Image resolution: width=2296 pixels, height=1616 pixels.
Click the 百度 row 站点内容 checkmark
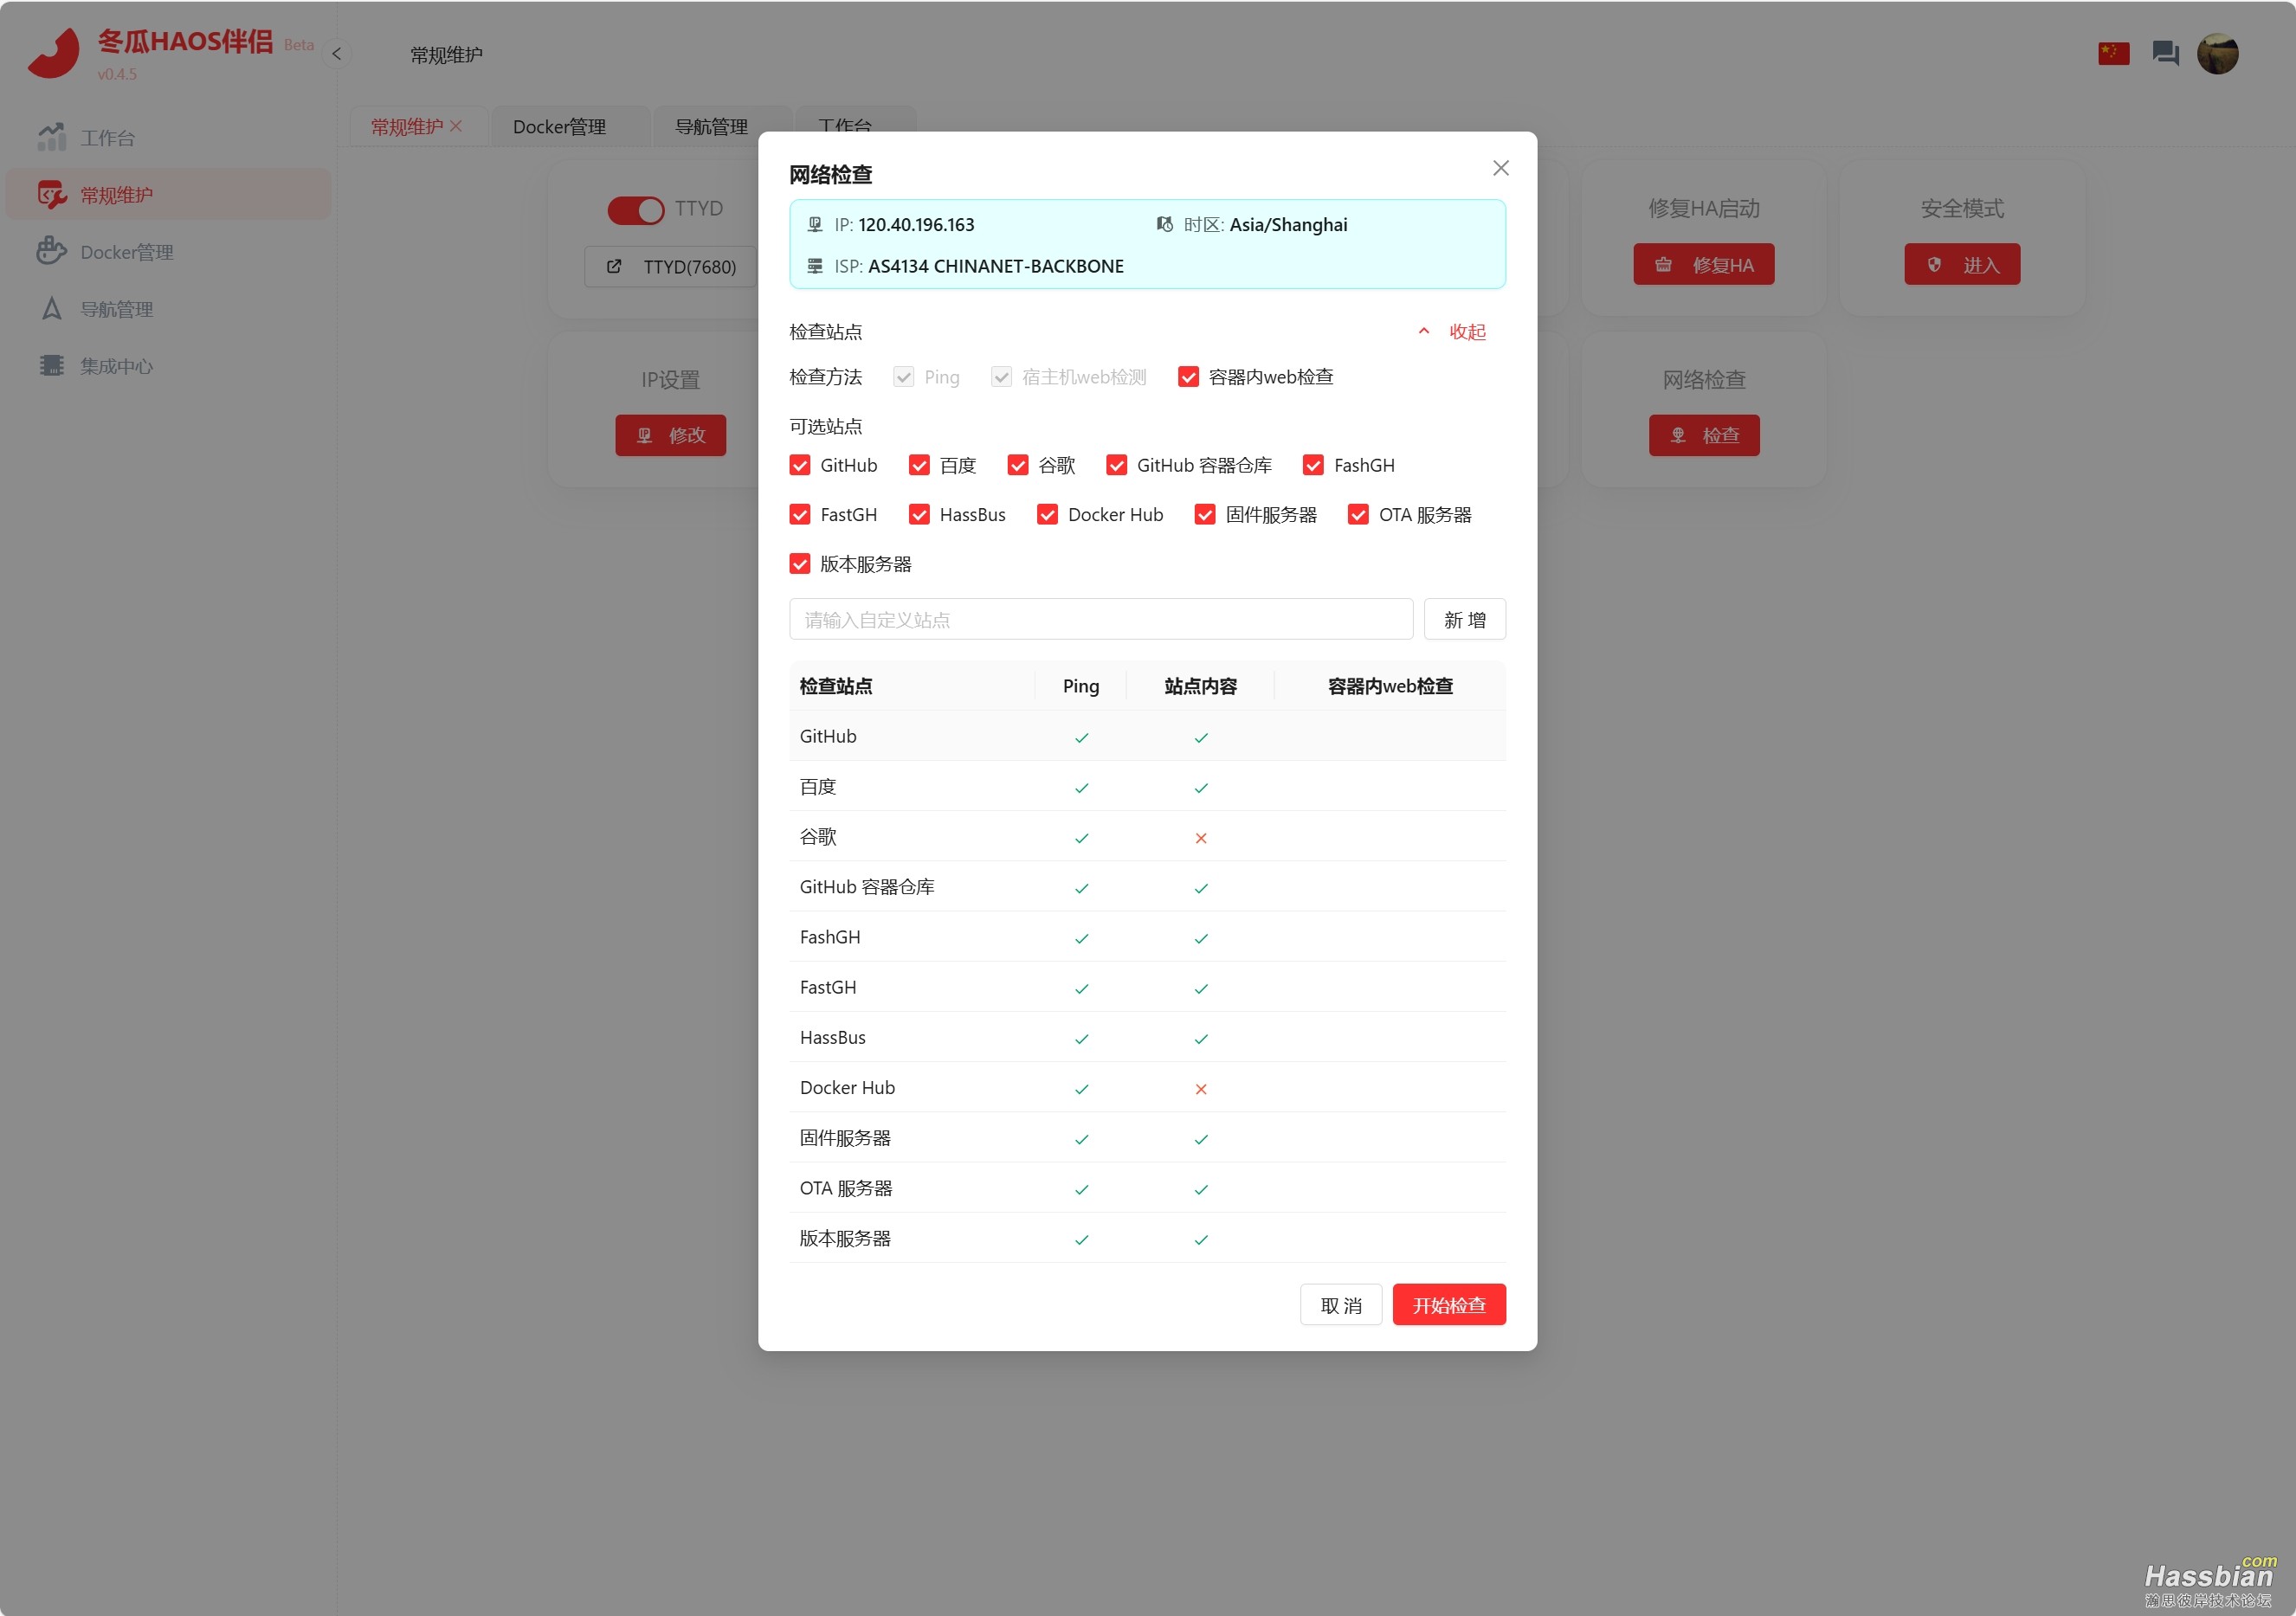[1201, 788]
